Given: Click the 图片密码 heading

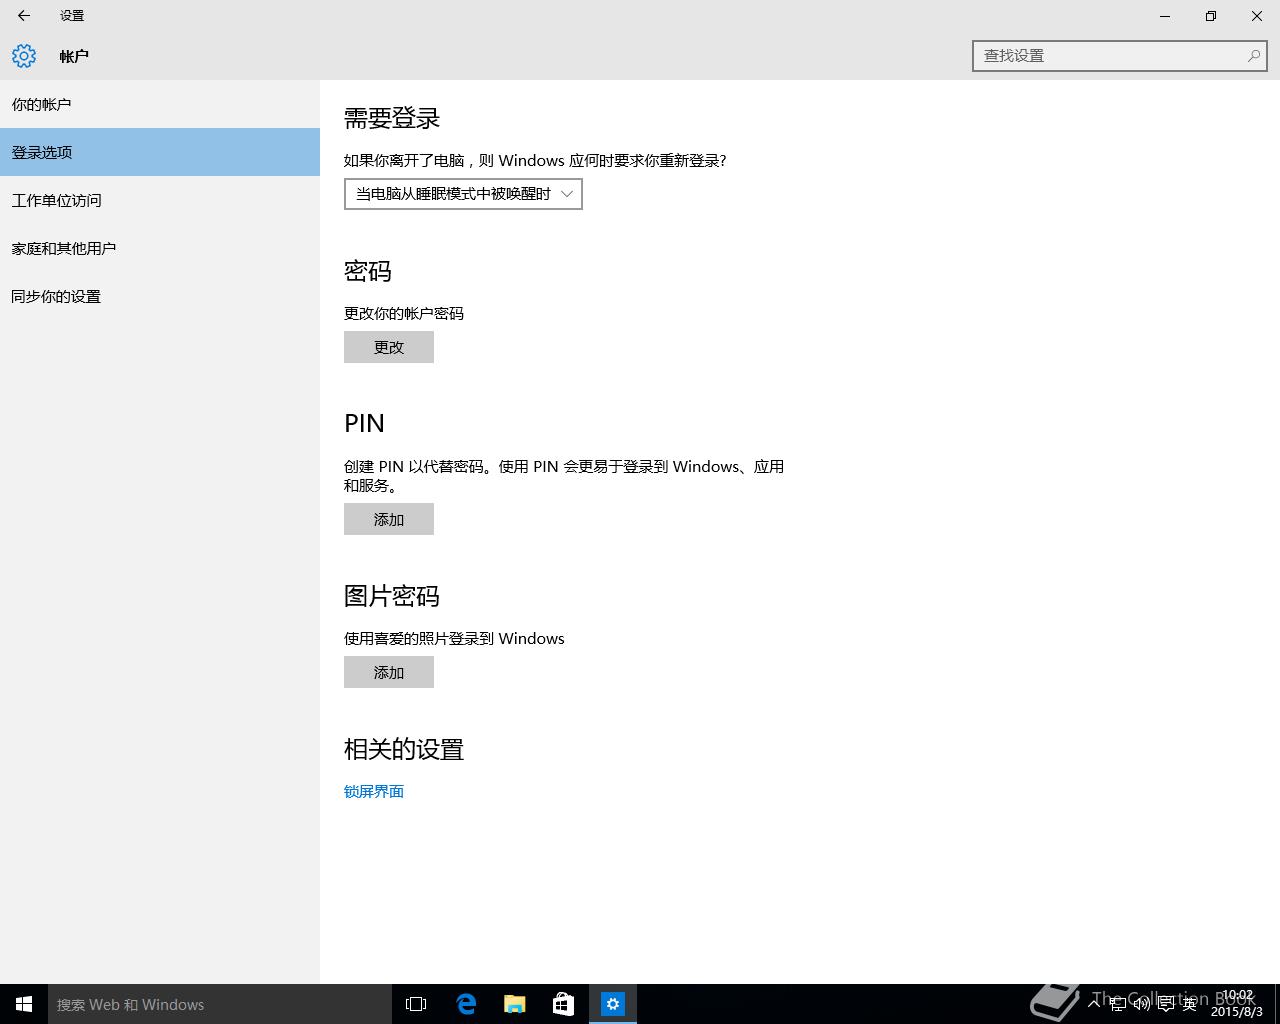Looking at the screenshot, I should pos(392,596).
